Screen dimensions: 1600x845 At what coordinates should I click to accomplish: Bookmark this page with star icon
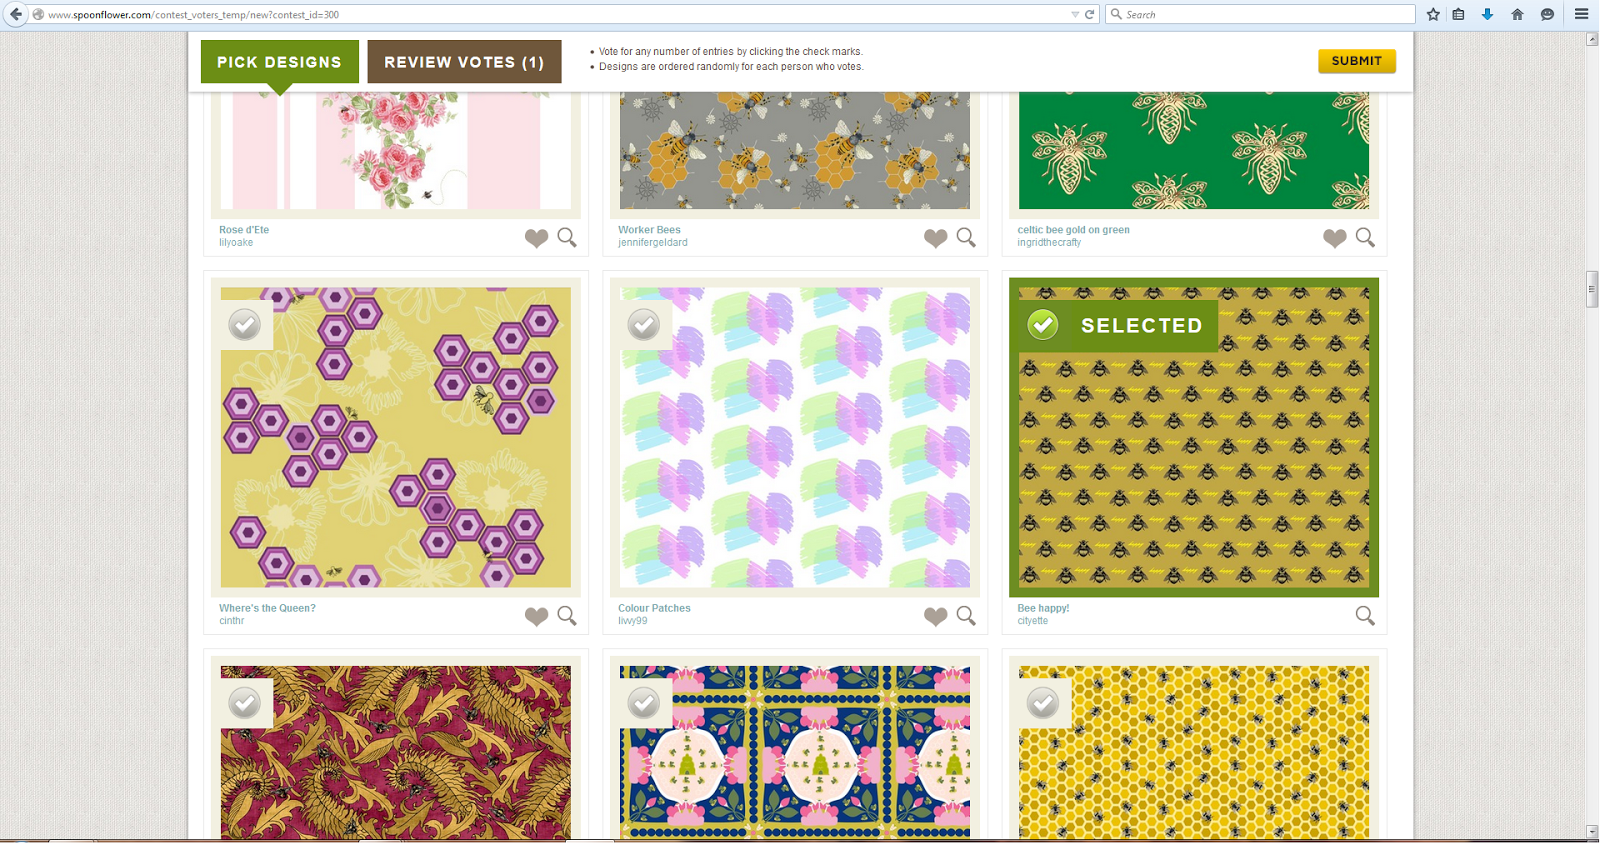(1433, 14)
